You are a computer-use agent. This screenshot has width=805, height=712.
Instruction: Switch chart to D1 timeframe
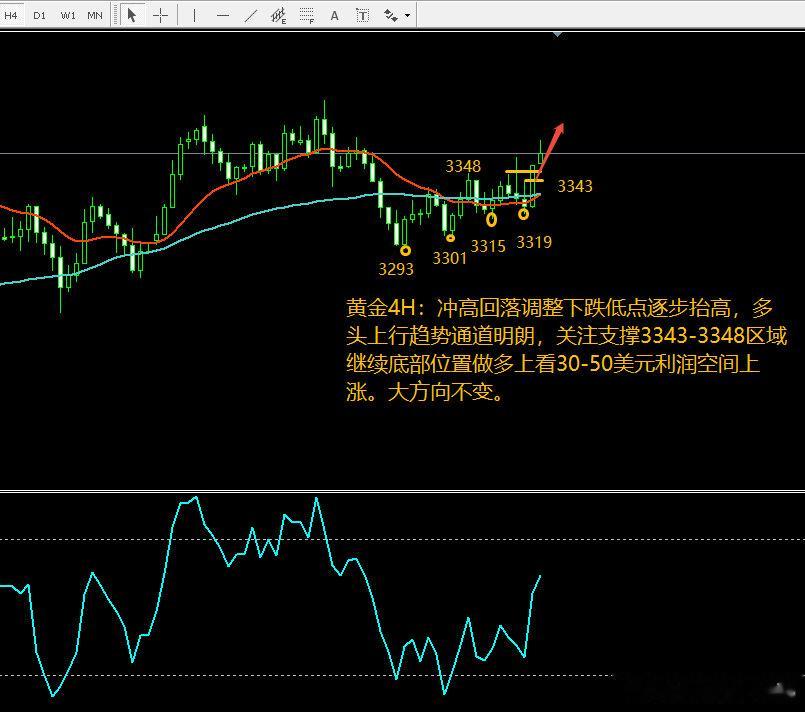pyautogui.click(x=39, y=15)
